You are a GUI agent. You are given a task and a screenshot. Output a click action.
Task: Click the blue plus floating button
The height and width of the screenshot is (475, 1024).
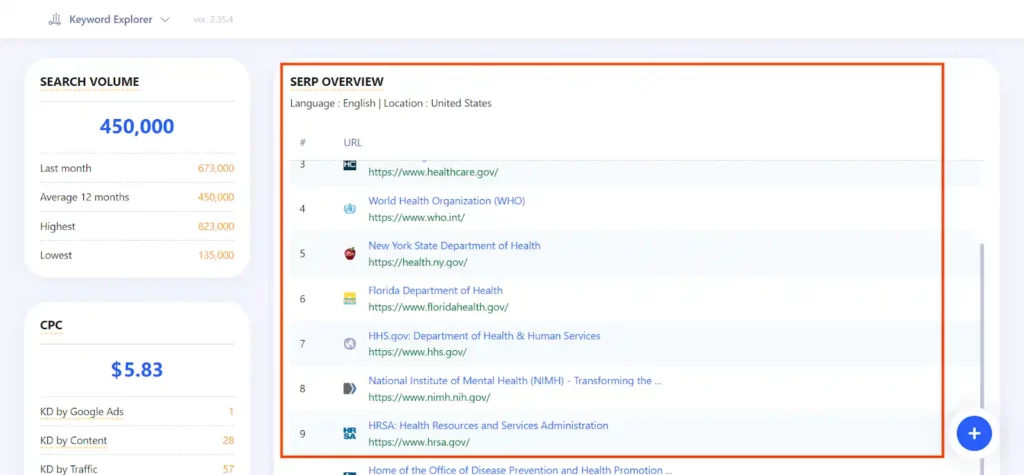coord(974,433)
